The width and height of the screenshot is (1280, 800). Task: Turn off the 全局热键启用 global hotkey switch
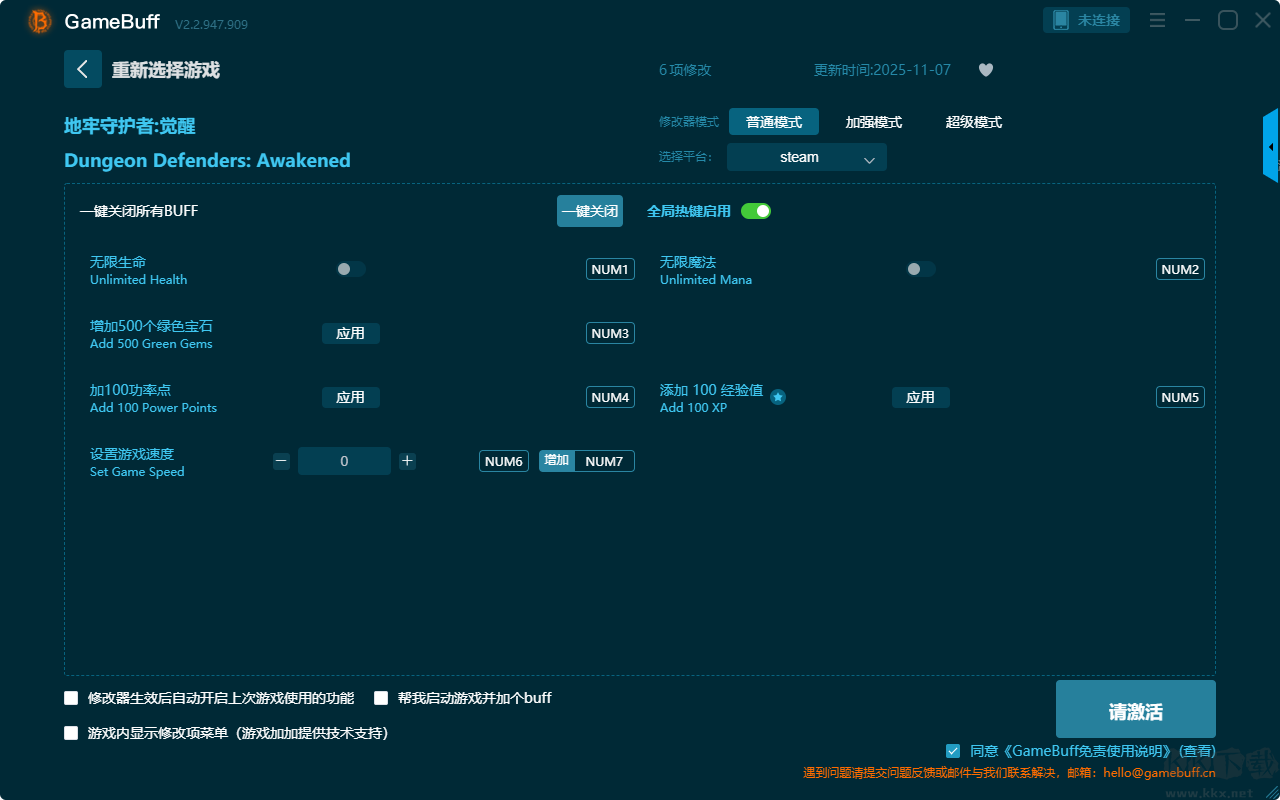click(x=756, y=211)
